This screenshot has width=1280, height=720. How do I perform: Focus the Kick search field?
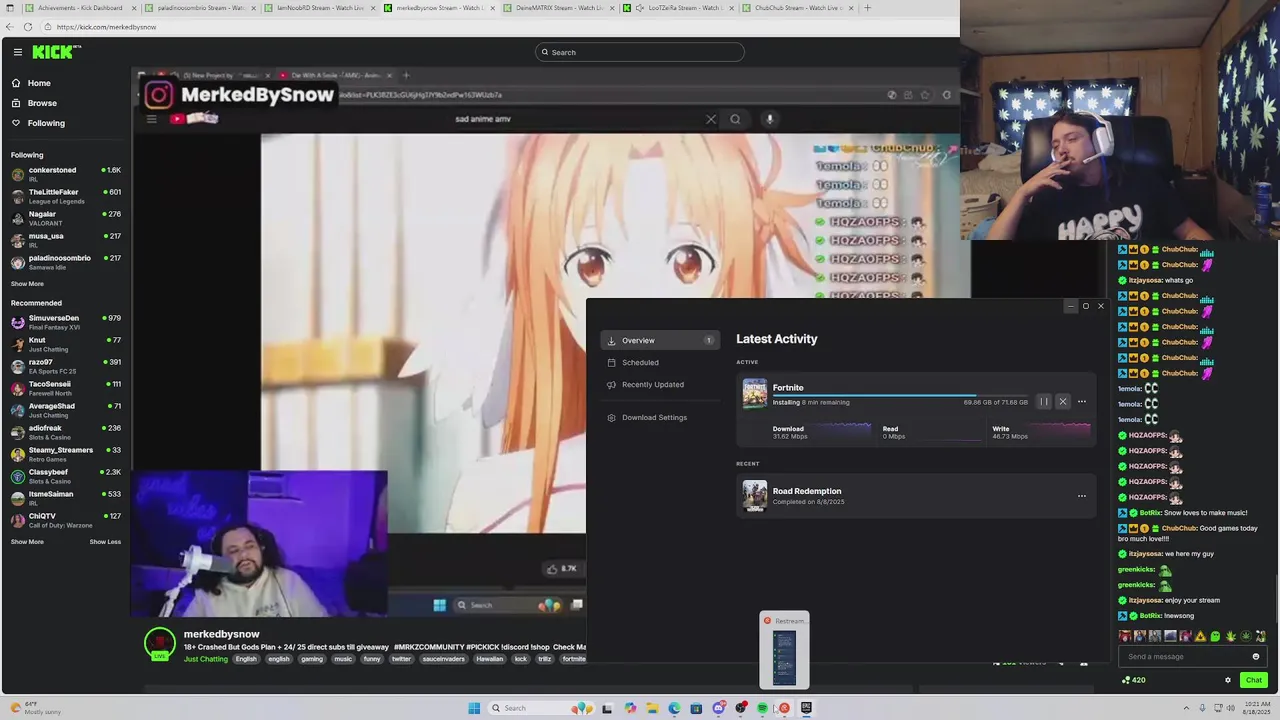(640, 52)
